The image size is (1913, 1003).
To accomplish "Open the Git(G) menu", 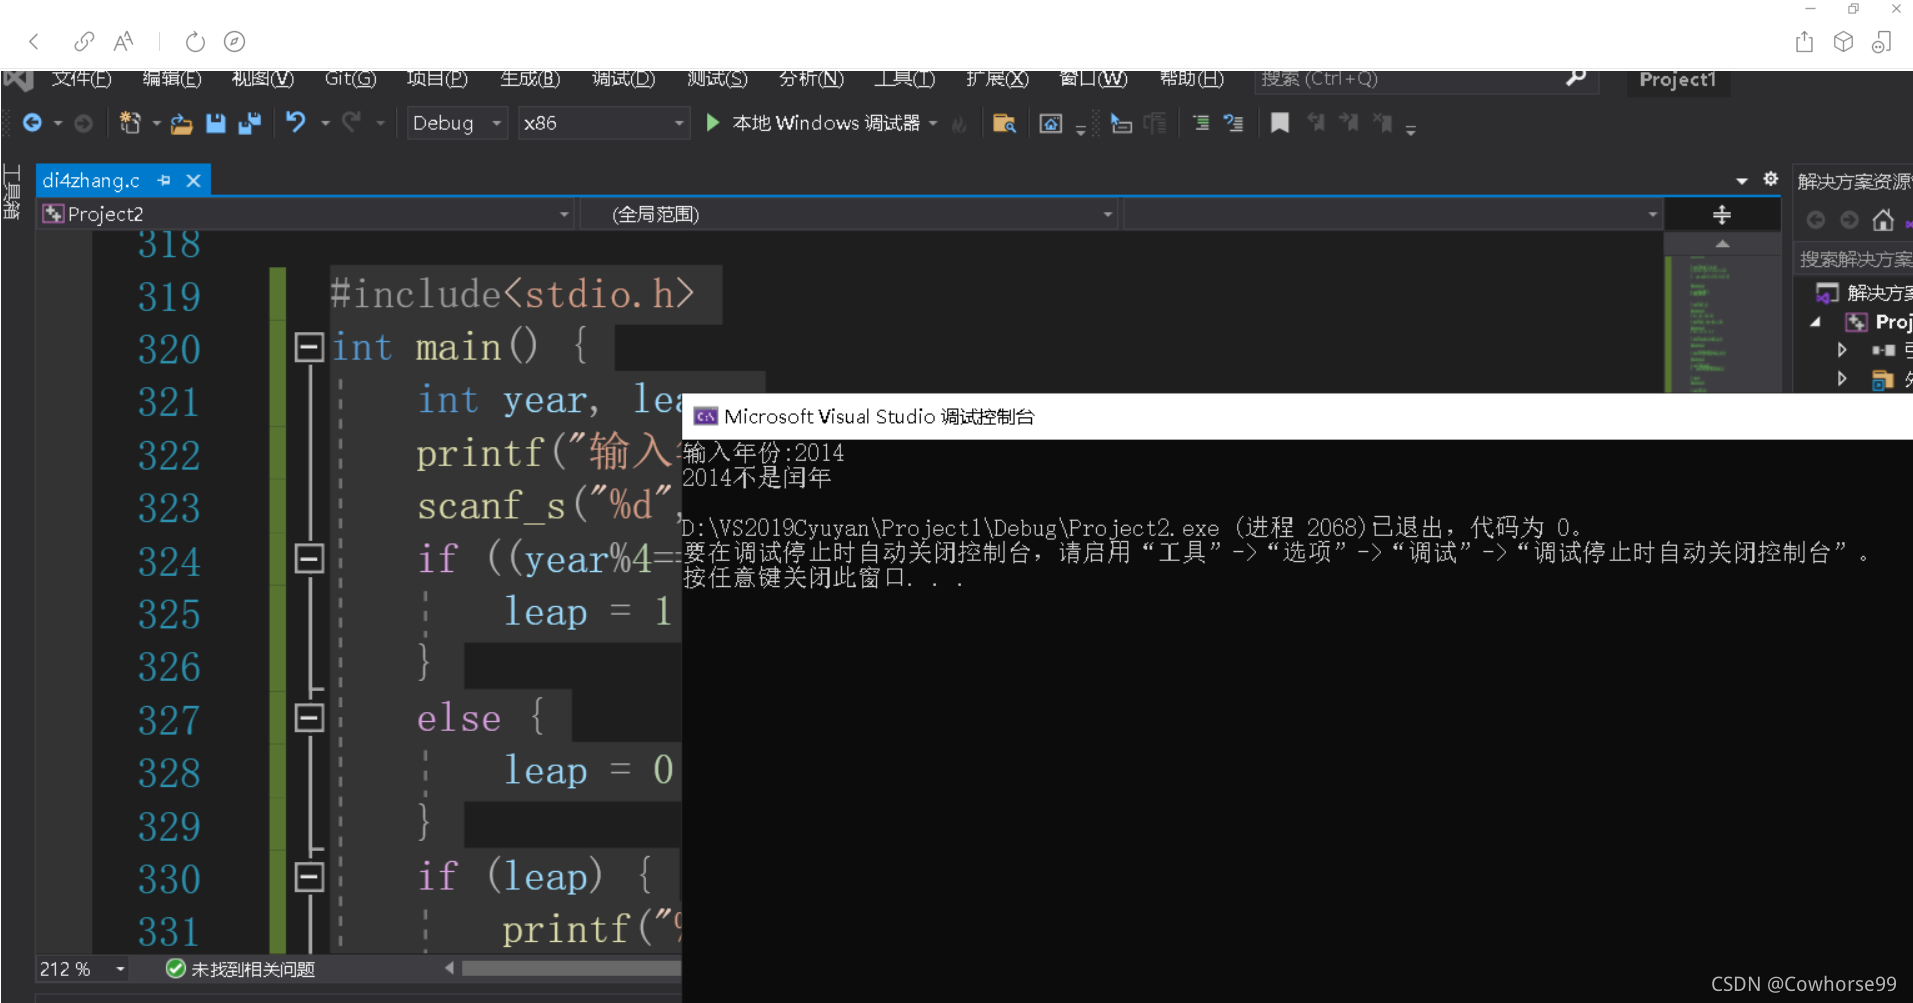I will 350,79.
